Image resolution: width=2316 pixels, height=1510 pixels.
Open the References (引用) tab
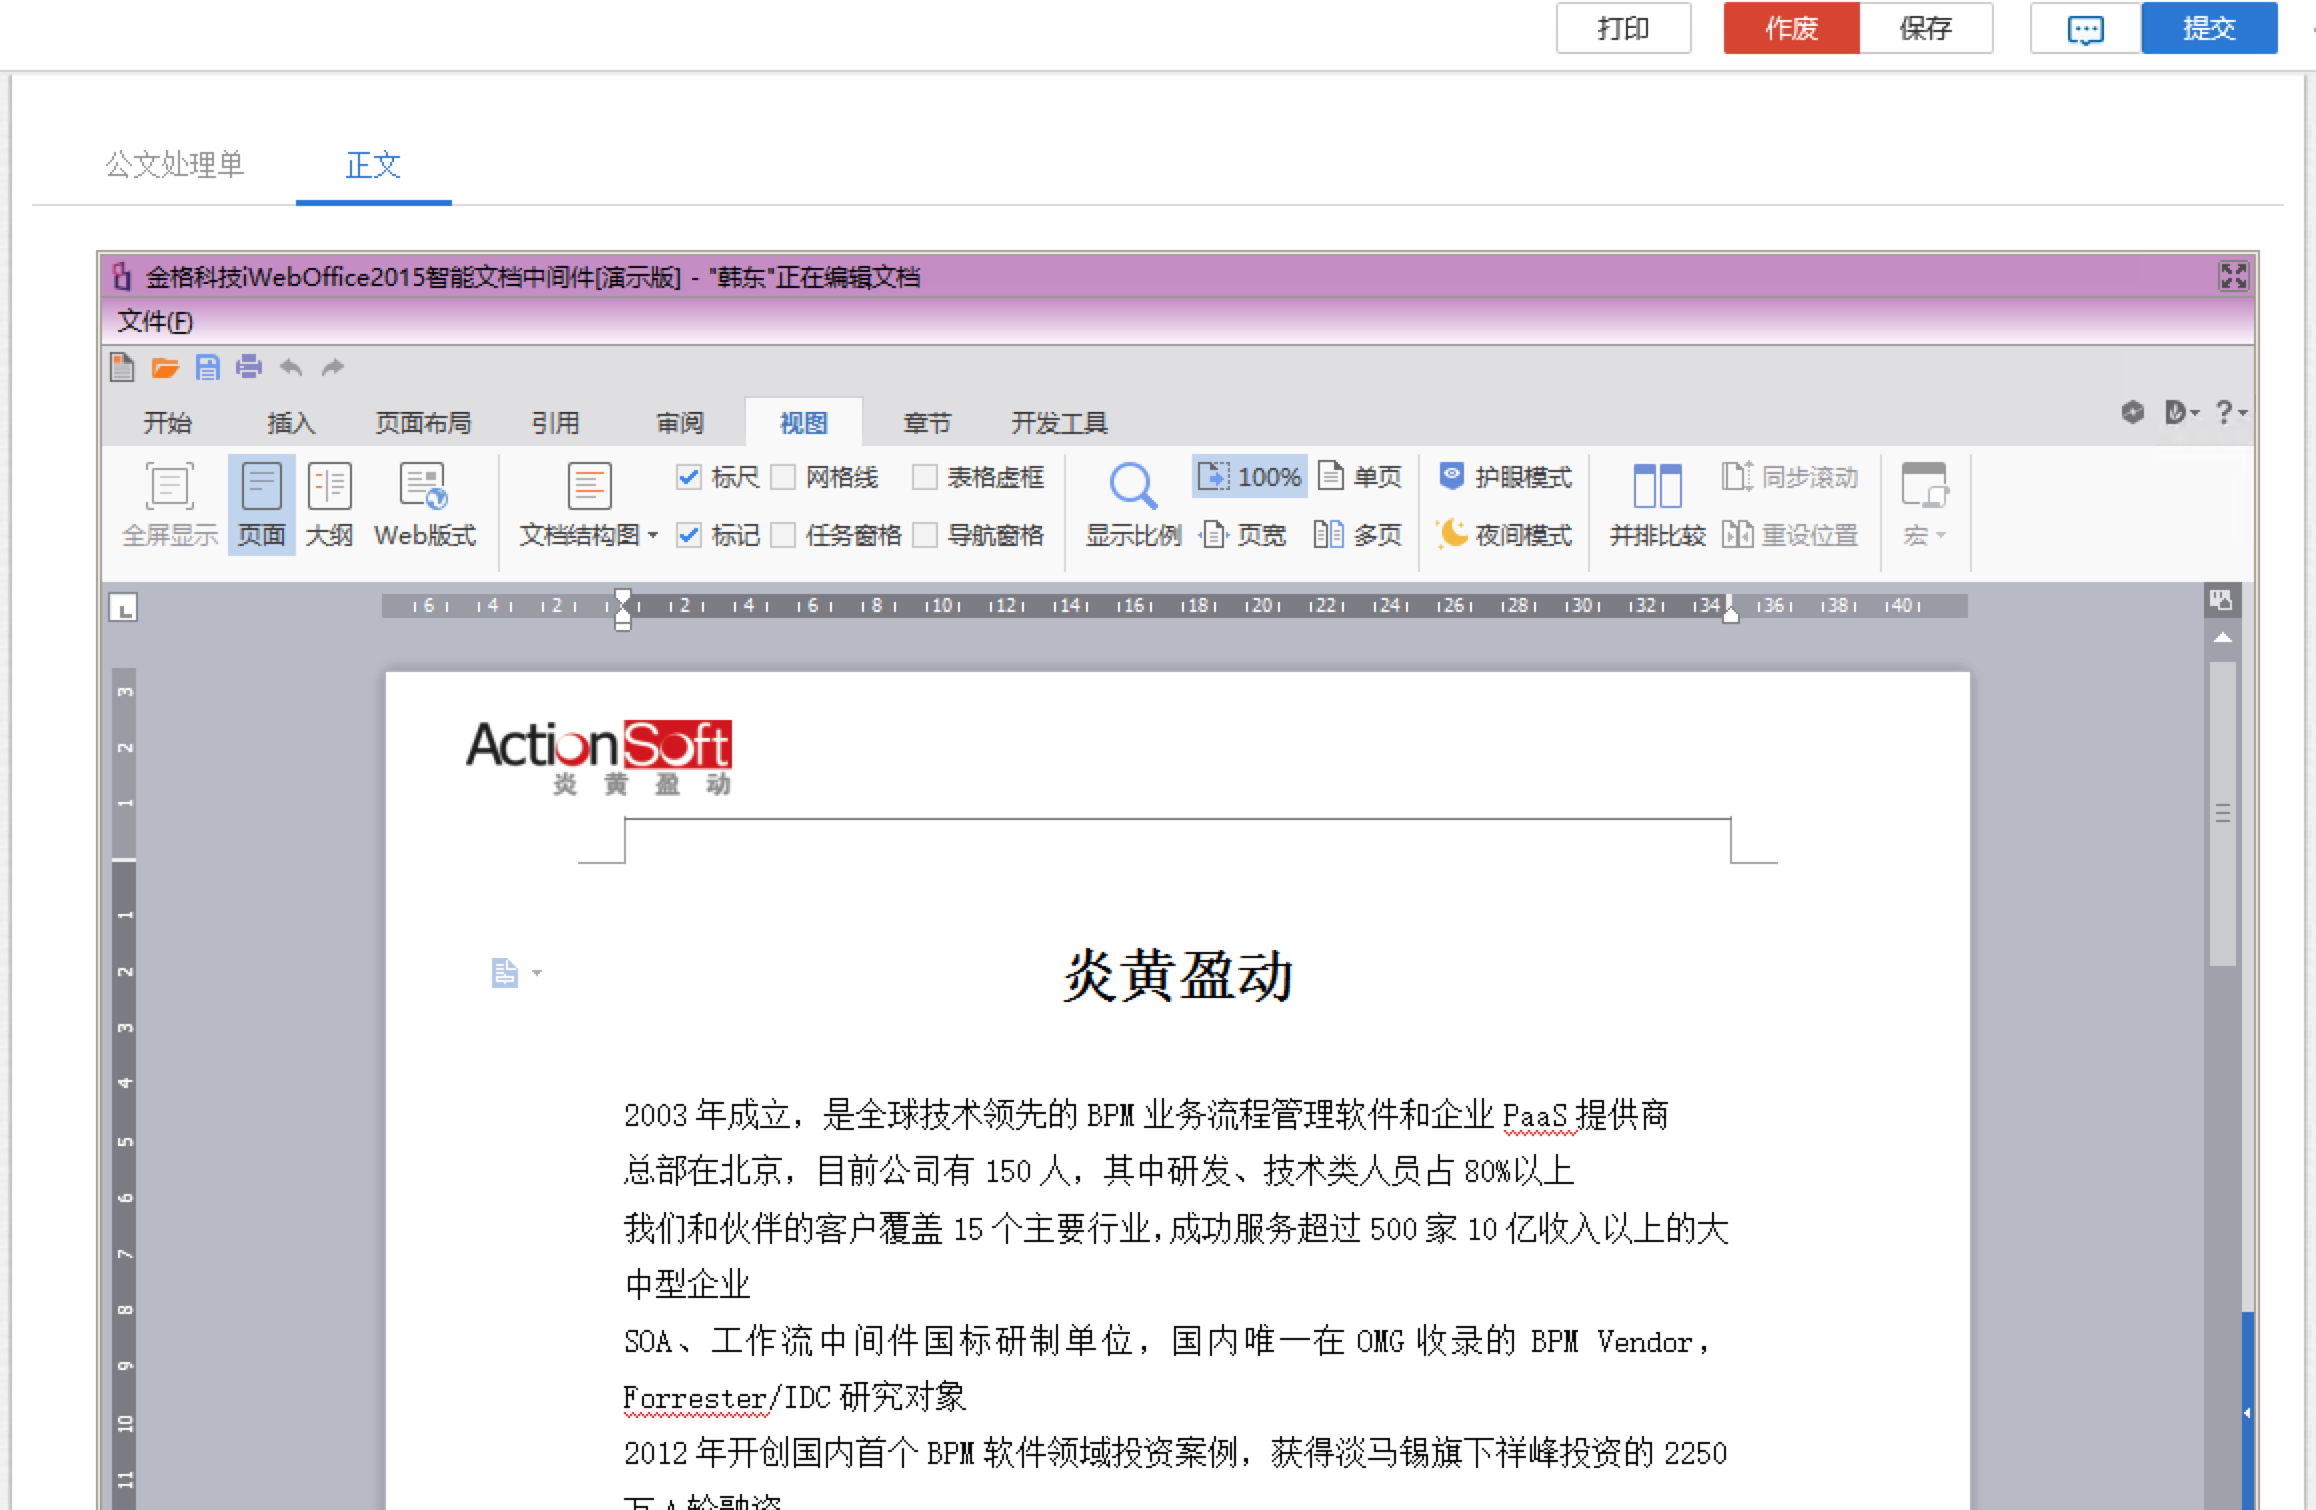point(555,423)
